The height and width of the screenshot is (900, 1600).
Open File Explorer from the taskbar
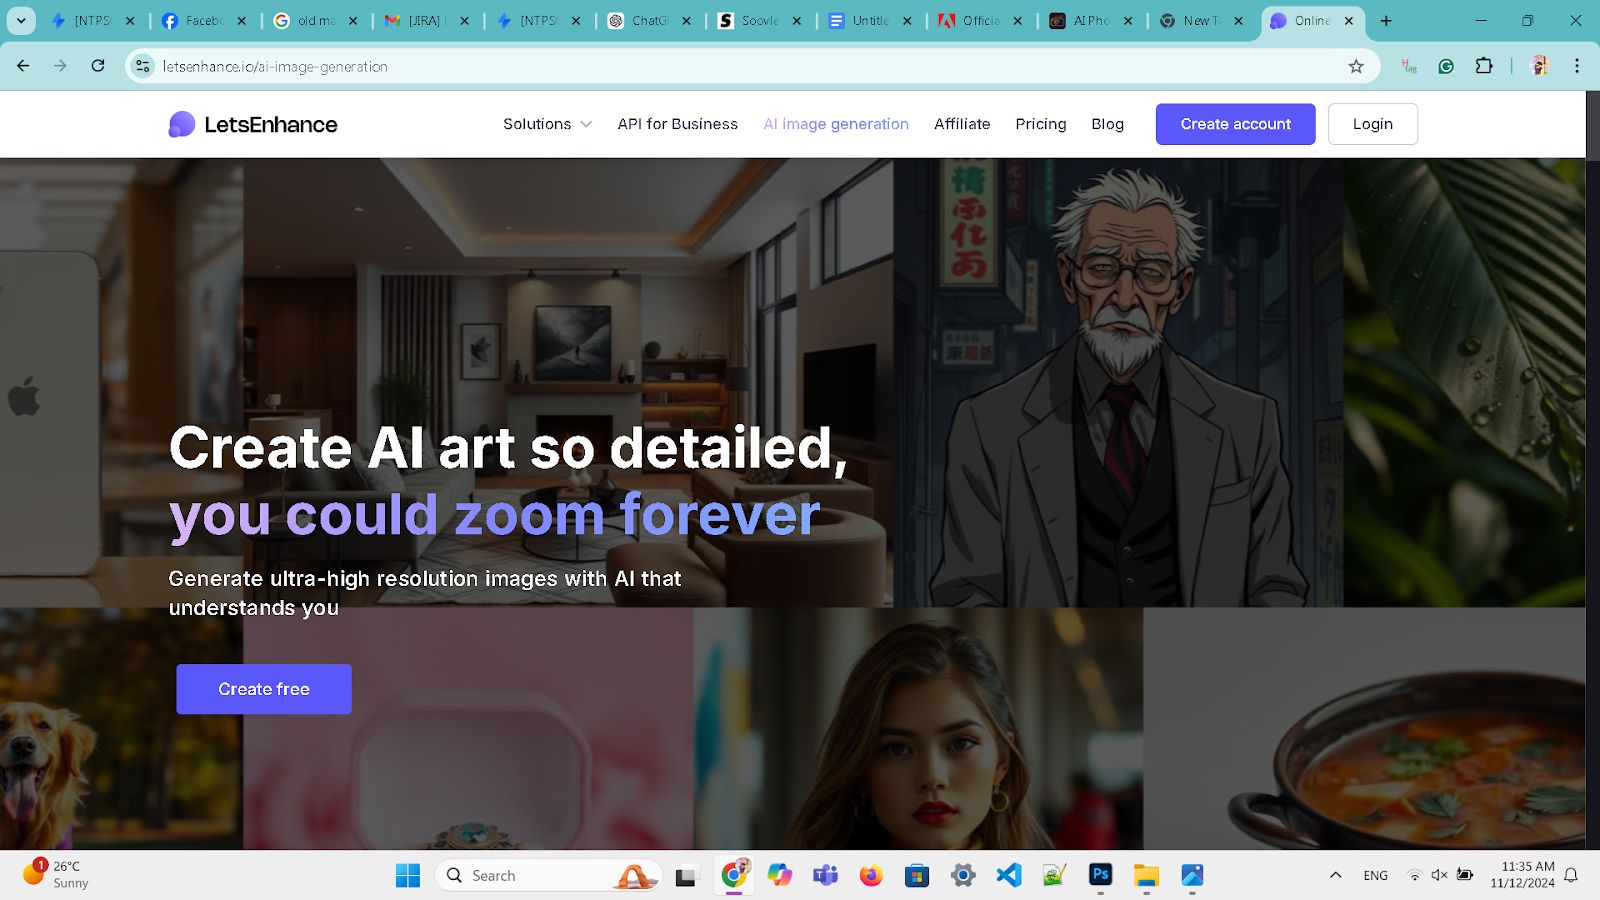point(1146,876)
